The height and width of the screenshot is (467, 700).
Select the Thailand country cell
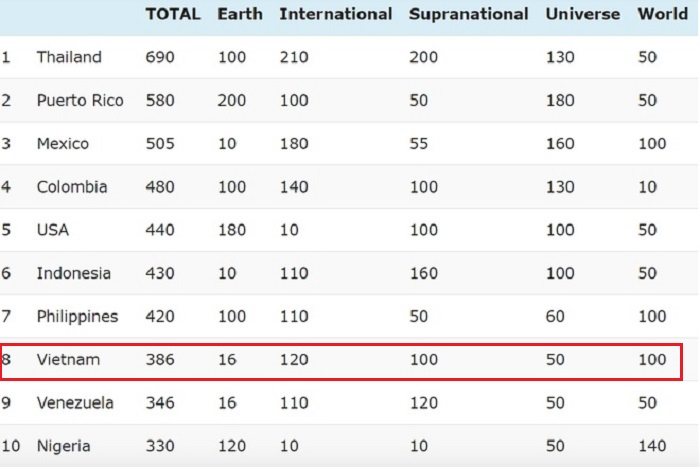(x=69, y=57)
